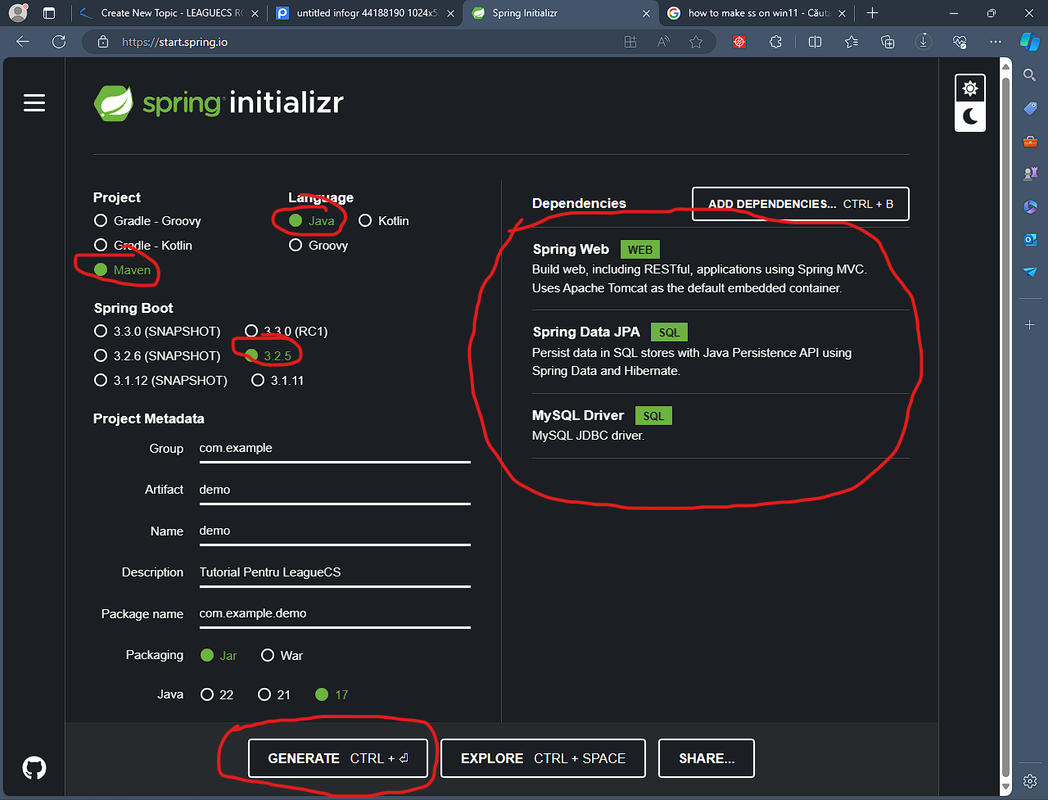Open Browser essentials heart icon

(x=960, y=41)
